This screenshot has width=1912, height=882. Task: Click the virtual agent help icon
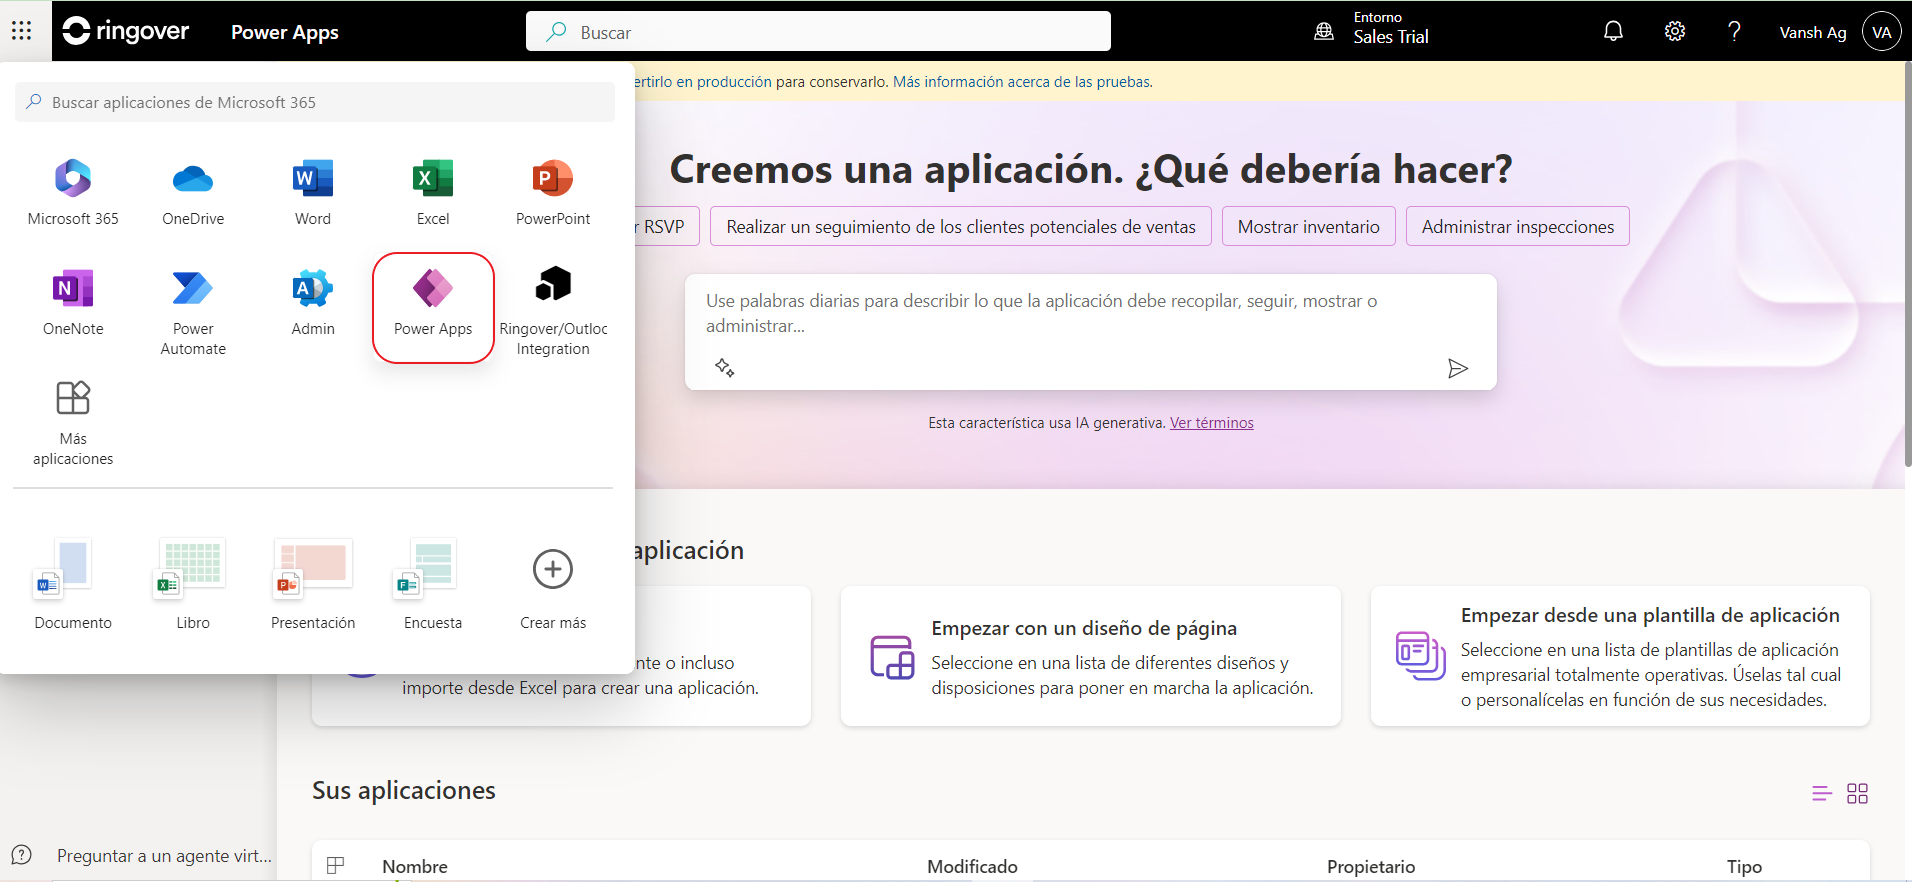pos(22,855)
